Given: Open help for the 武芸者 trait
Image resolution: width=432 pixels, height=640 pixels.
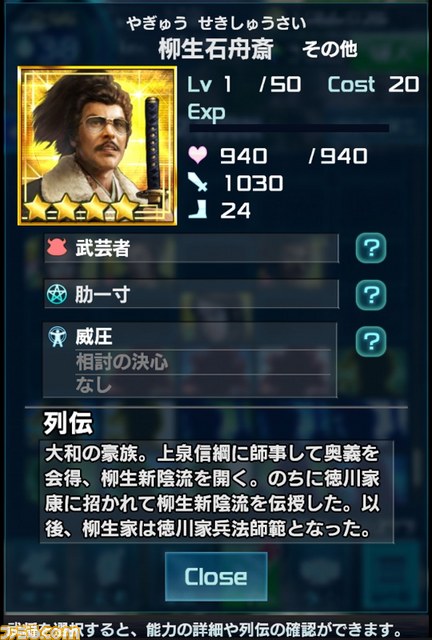Looking at the screenshot, I should point(371,248).
